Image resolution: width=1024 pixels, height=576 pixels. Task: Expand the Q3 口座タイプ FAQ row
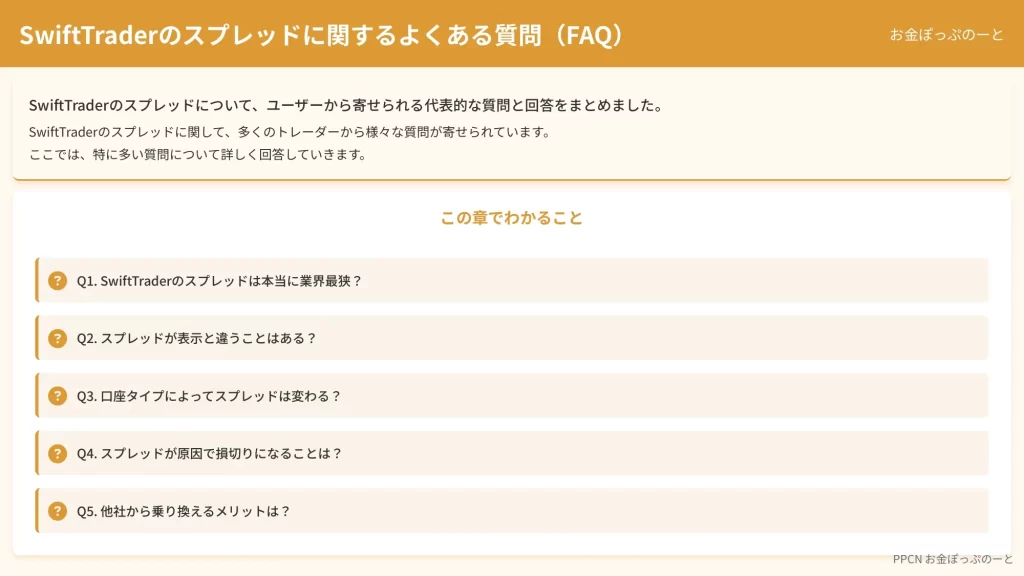pyautogui.click(x=511, y=395)
